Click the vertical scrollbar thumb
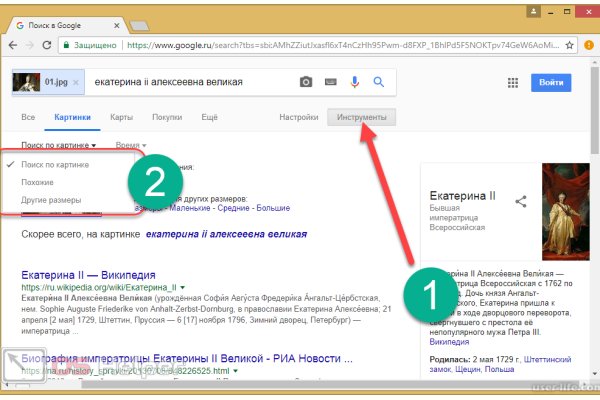The height and width of the screenshot is (400, 600). (x=594, y=111)
